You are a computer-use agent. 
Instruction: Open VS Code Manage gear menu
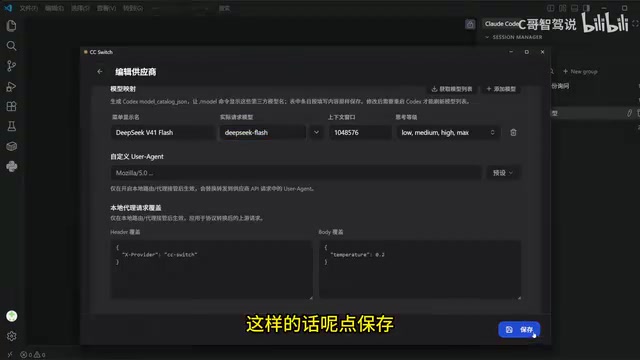(11, 336)
